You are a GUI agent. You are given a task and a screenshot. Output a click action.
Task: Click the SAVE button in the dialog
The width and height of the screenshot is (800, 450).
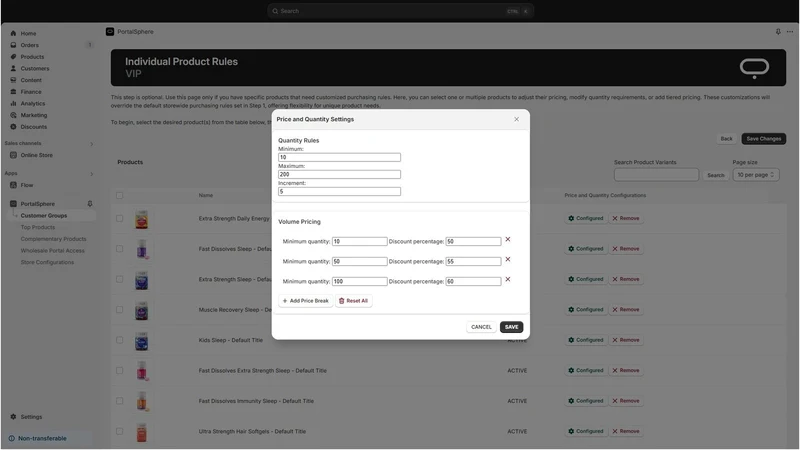coord(511,327)
